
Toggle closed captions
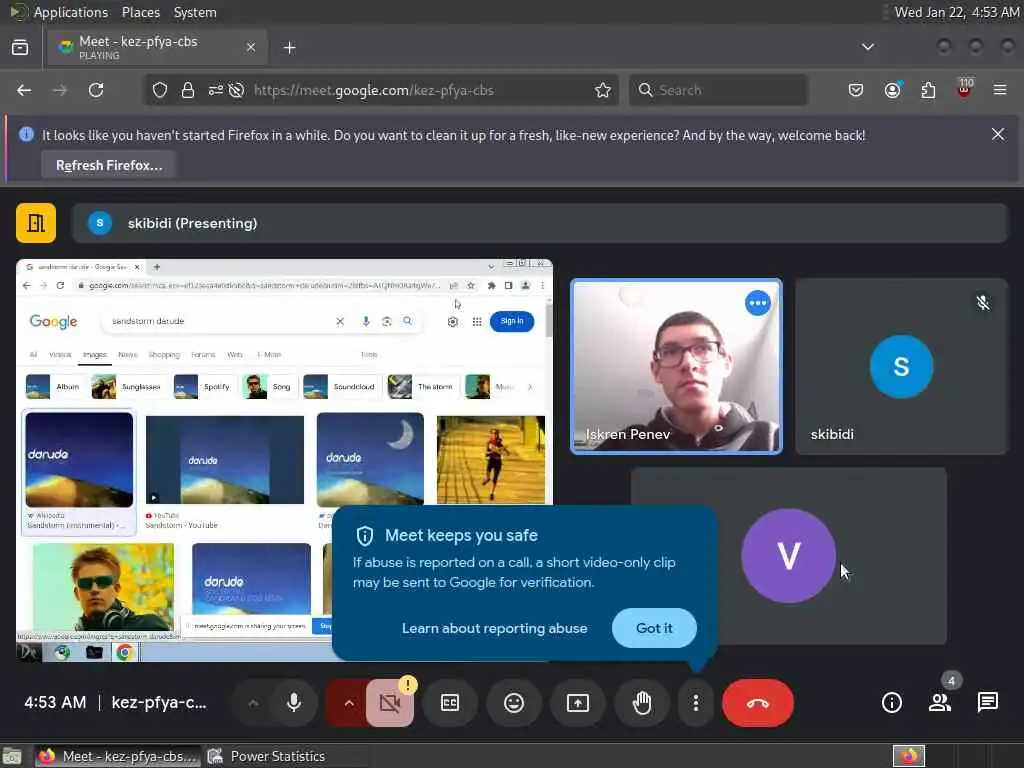[x=450, y=703]
